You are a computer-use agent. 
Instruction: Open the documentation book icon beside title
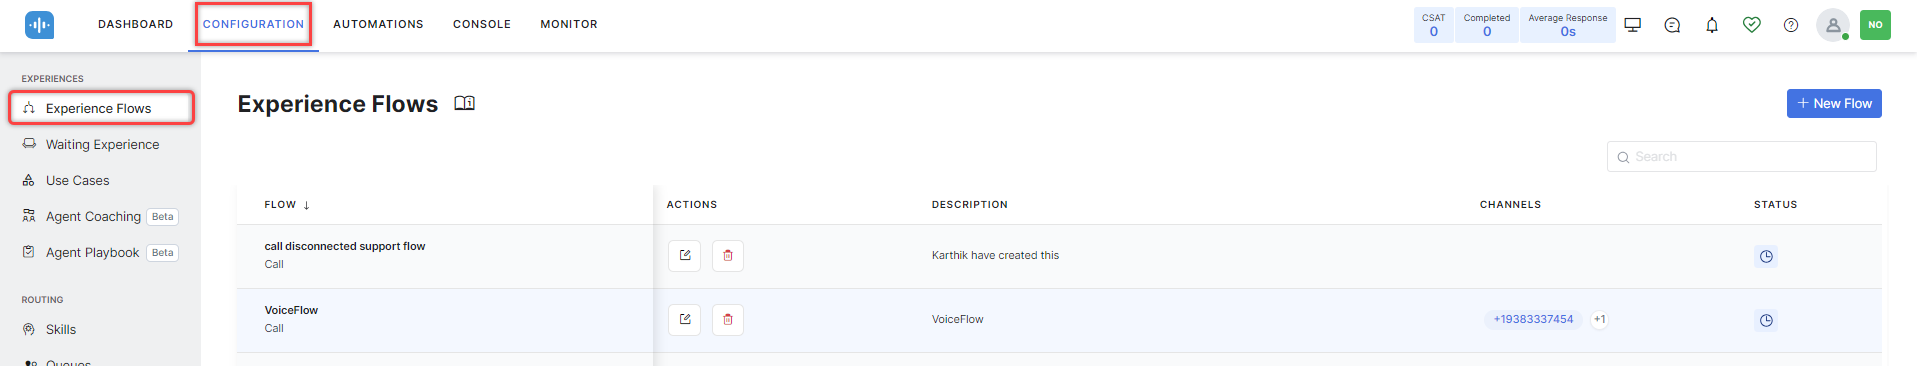tap(464, 103)
